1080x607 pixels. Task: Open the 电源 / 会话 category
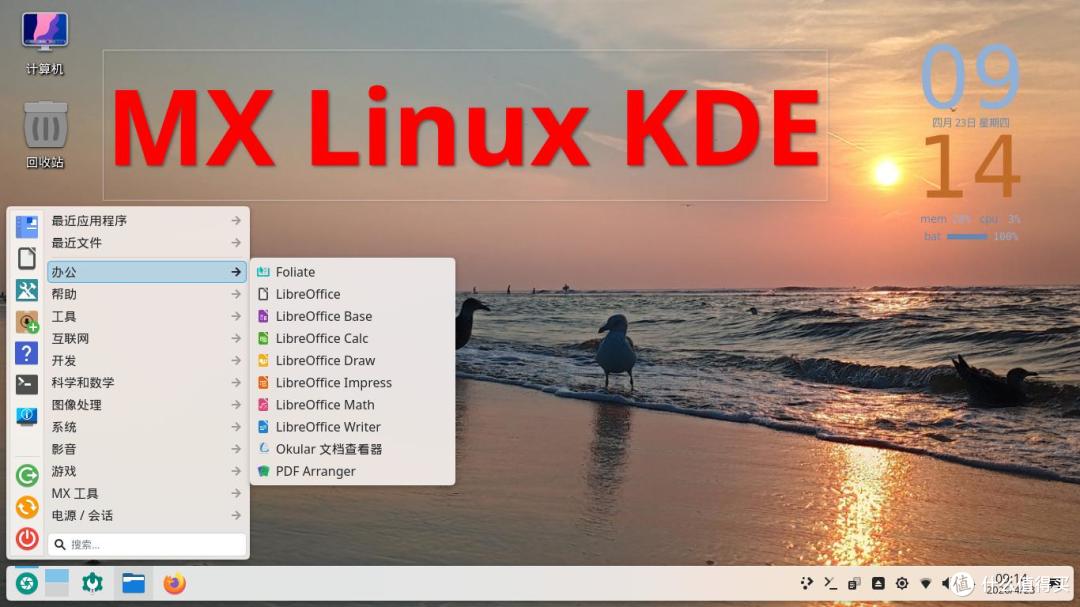pyautogui.click(x=147, y=515)
